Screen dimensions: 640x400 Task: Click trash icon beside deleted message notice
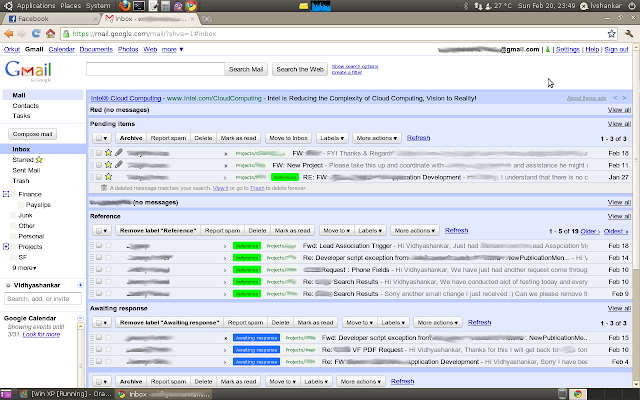pos(104,188)
